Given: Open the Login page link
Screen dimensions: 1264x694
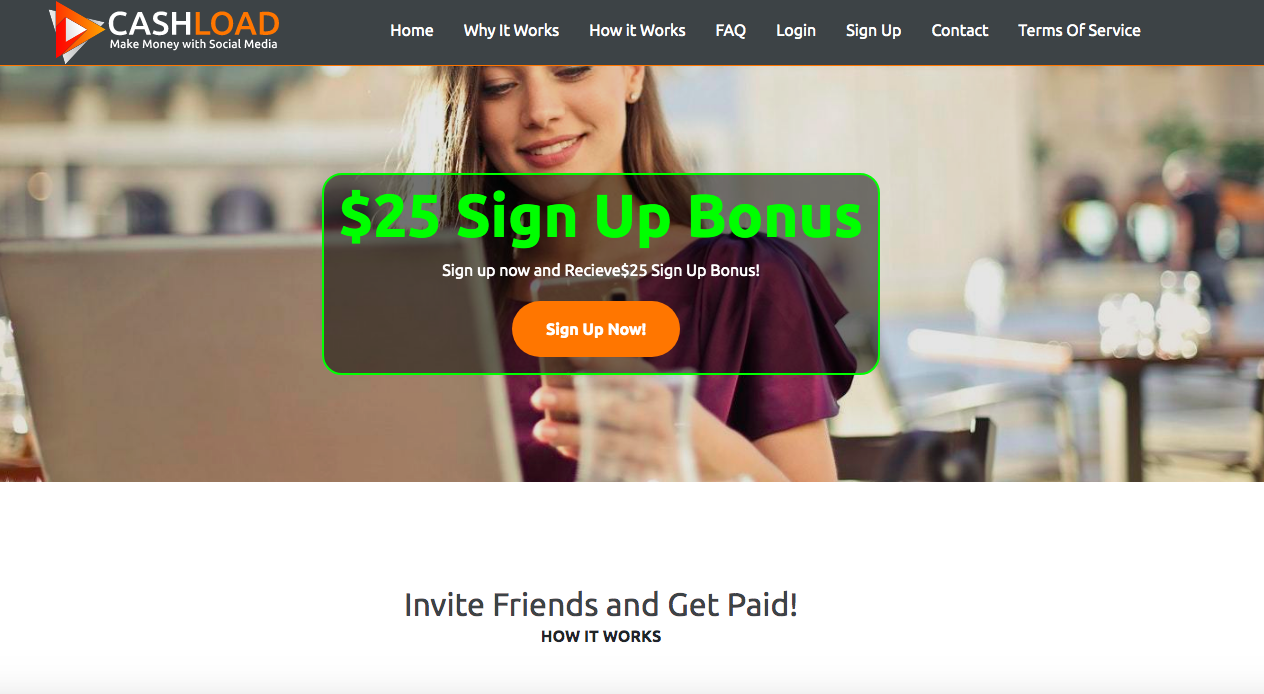Looking at the screenshot, I should coord(796,30).
